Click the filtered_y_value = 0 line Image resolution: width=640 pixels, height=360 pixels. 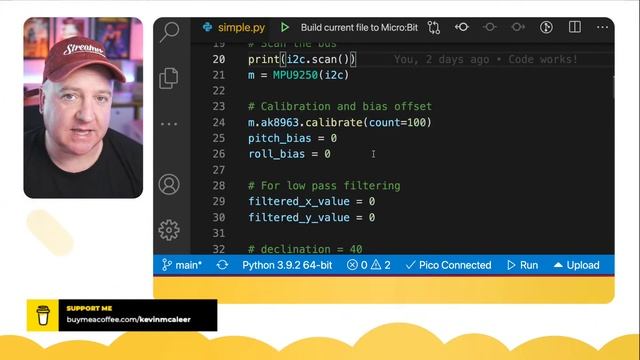pos(311,217)
